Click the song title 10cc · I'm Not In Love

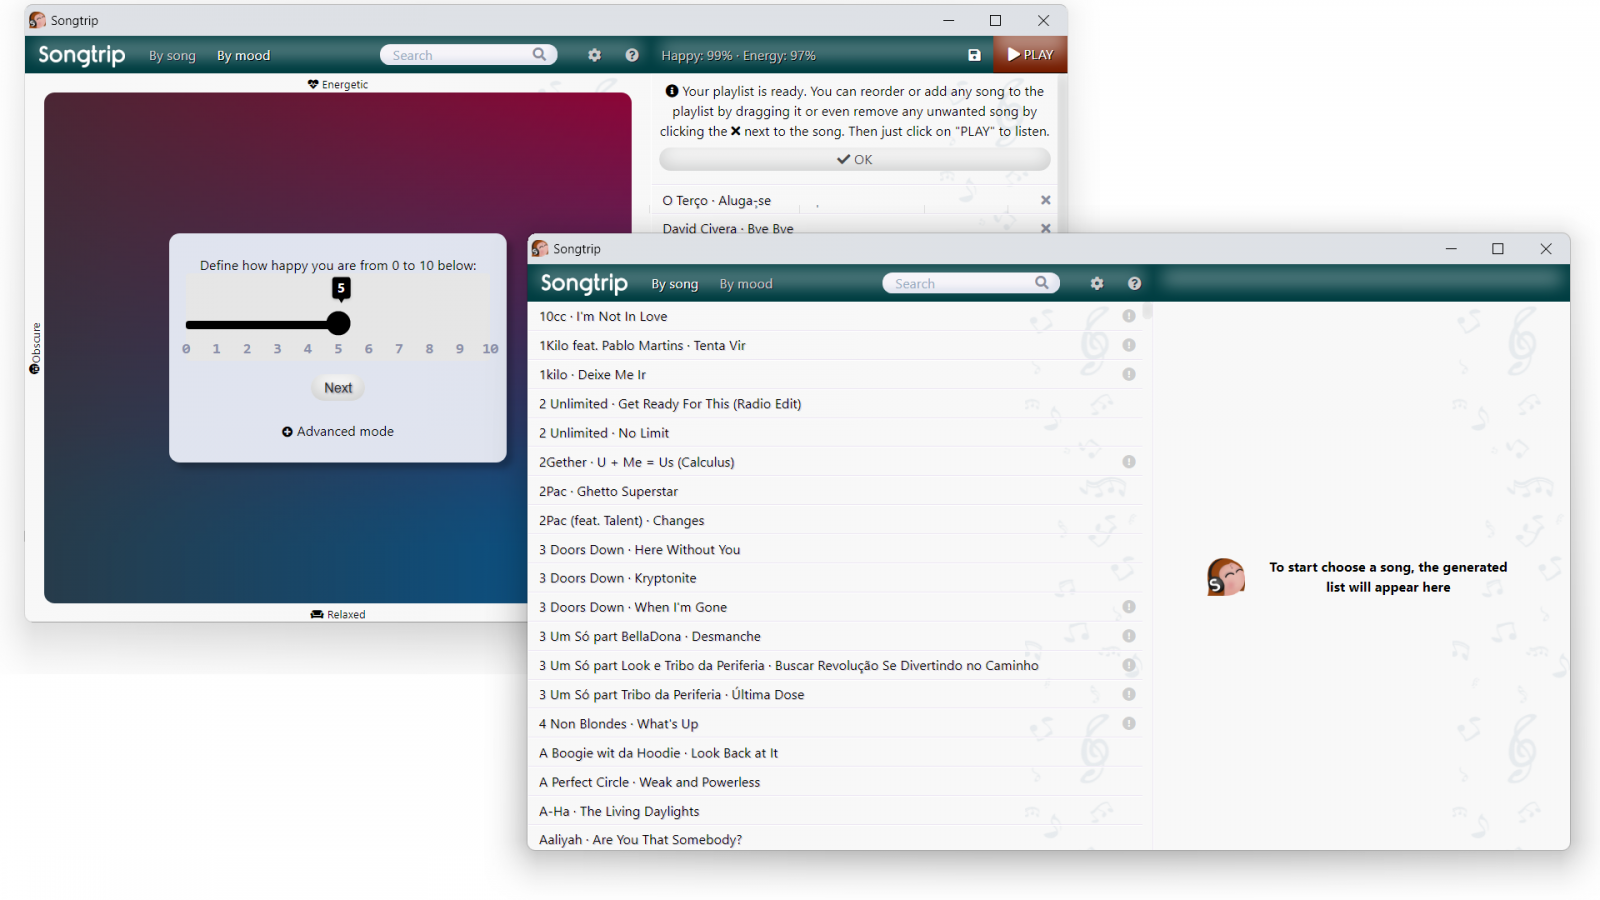point(603,316)
